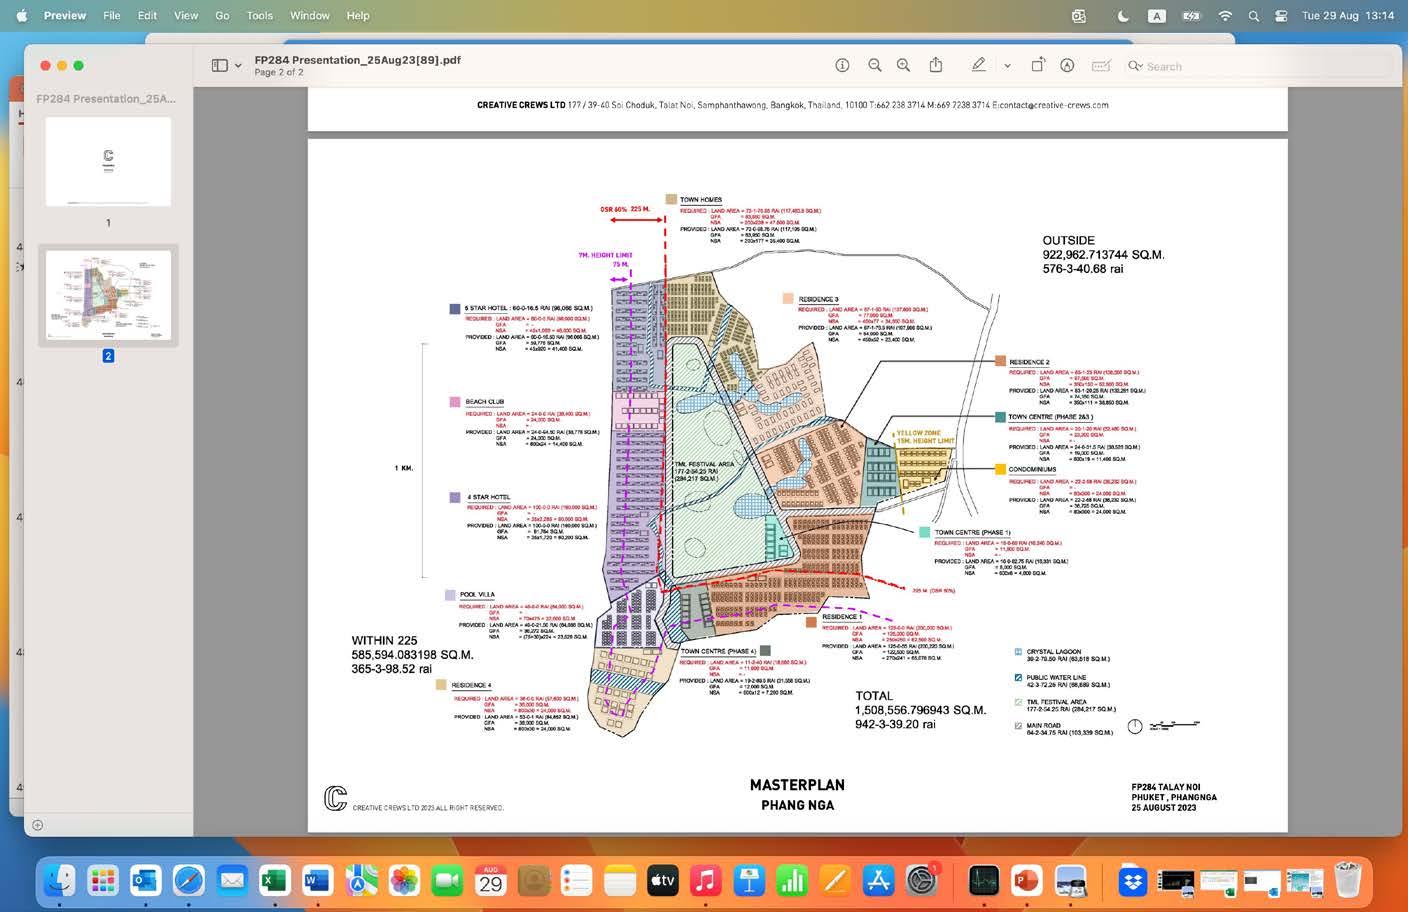Select the Highlight pen tool
1408x912 pixels.
tap(978, 65)
